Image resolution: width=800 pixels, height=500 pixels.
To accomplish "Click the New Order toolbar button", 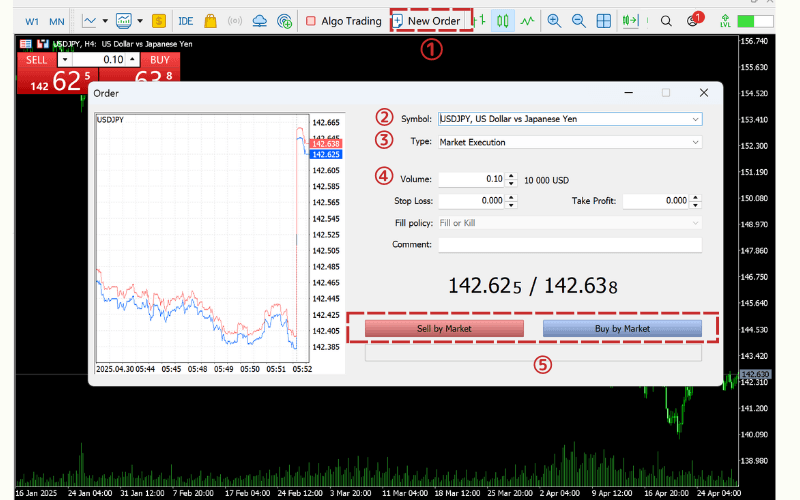I will point(426,20).
